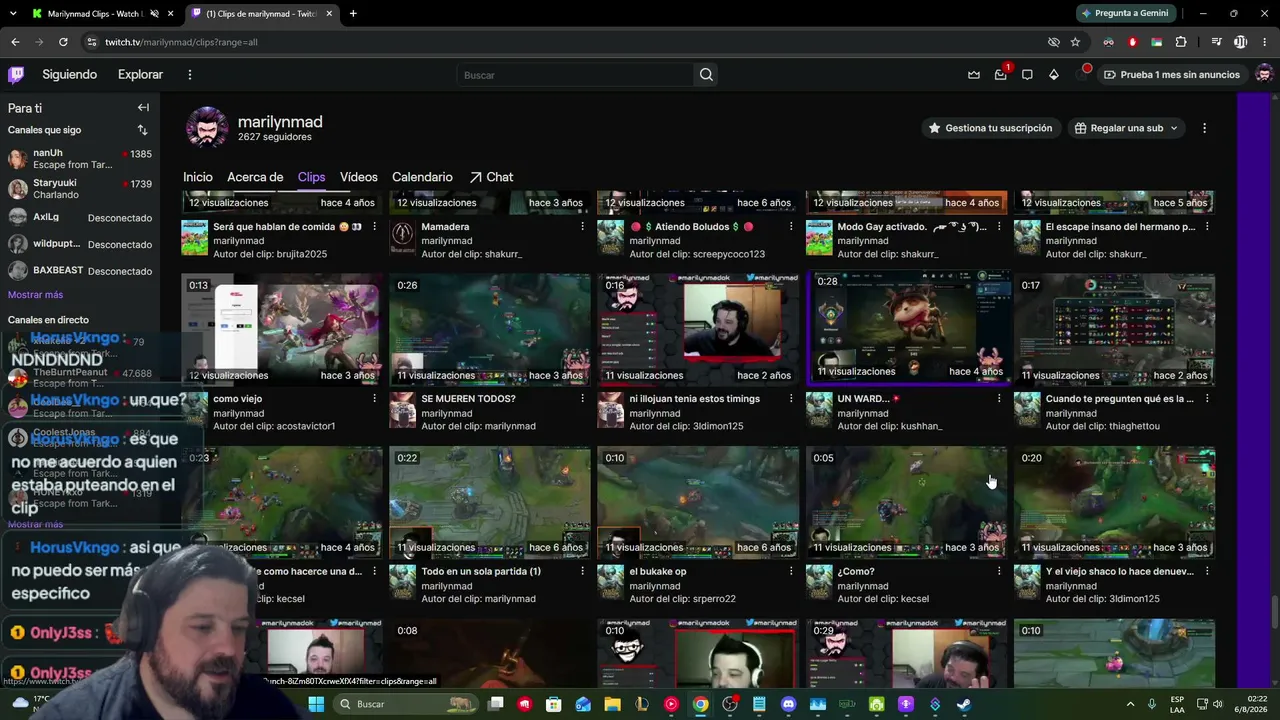Open the Windows Start menu
The height and width of the screenshot is (720, 1280).
pyautogui.click(x=316, y=704)
